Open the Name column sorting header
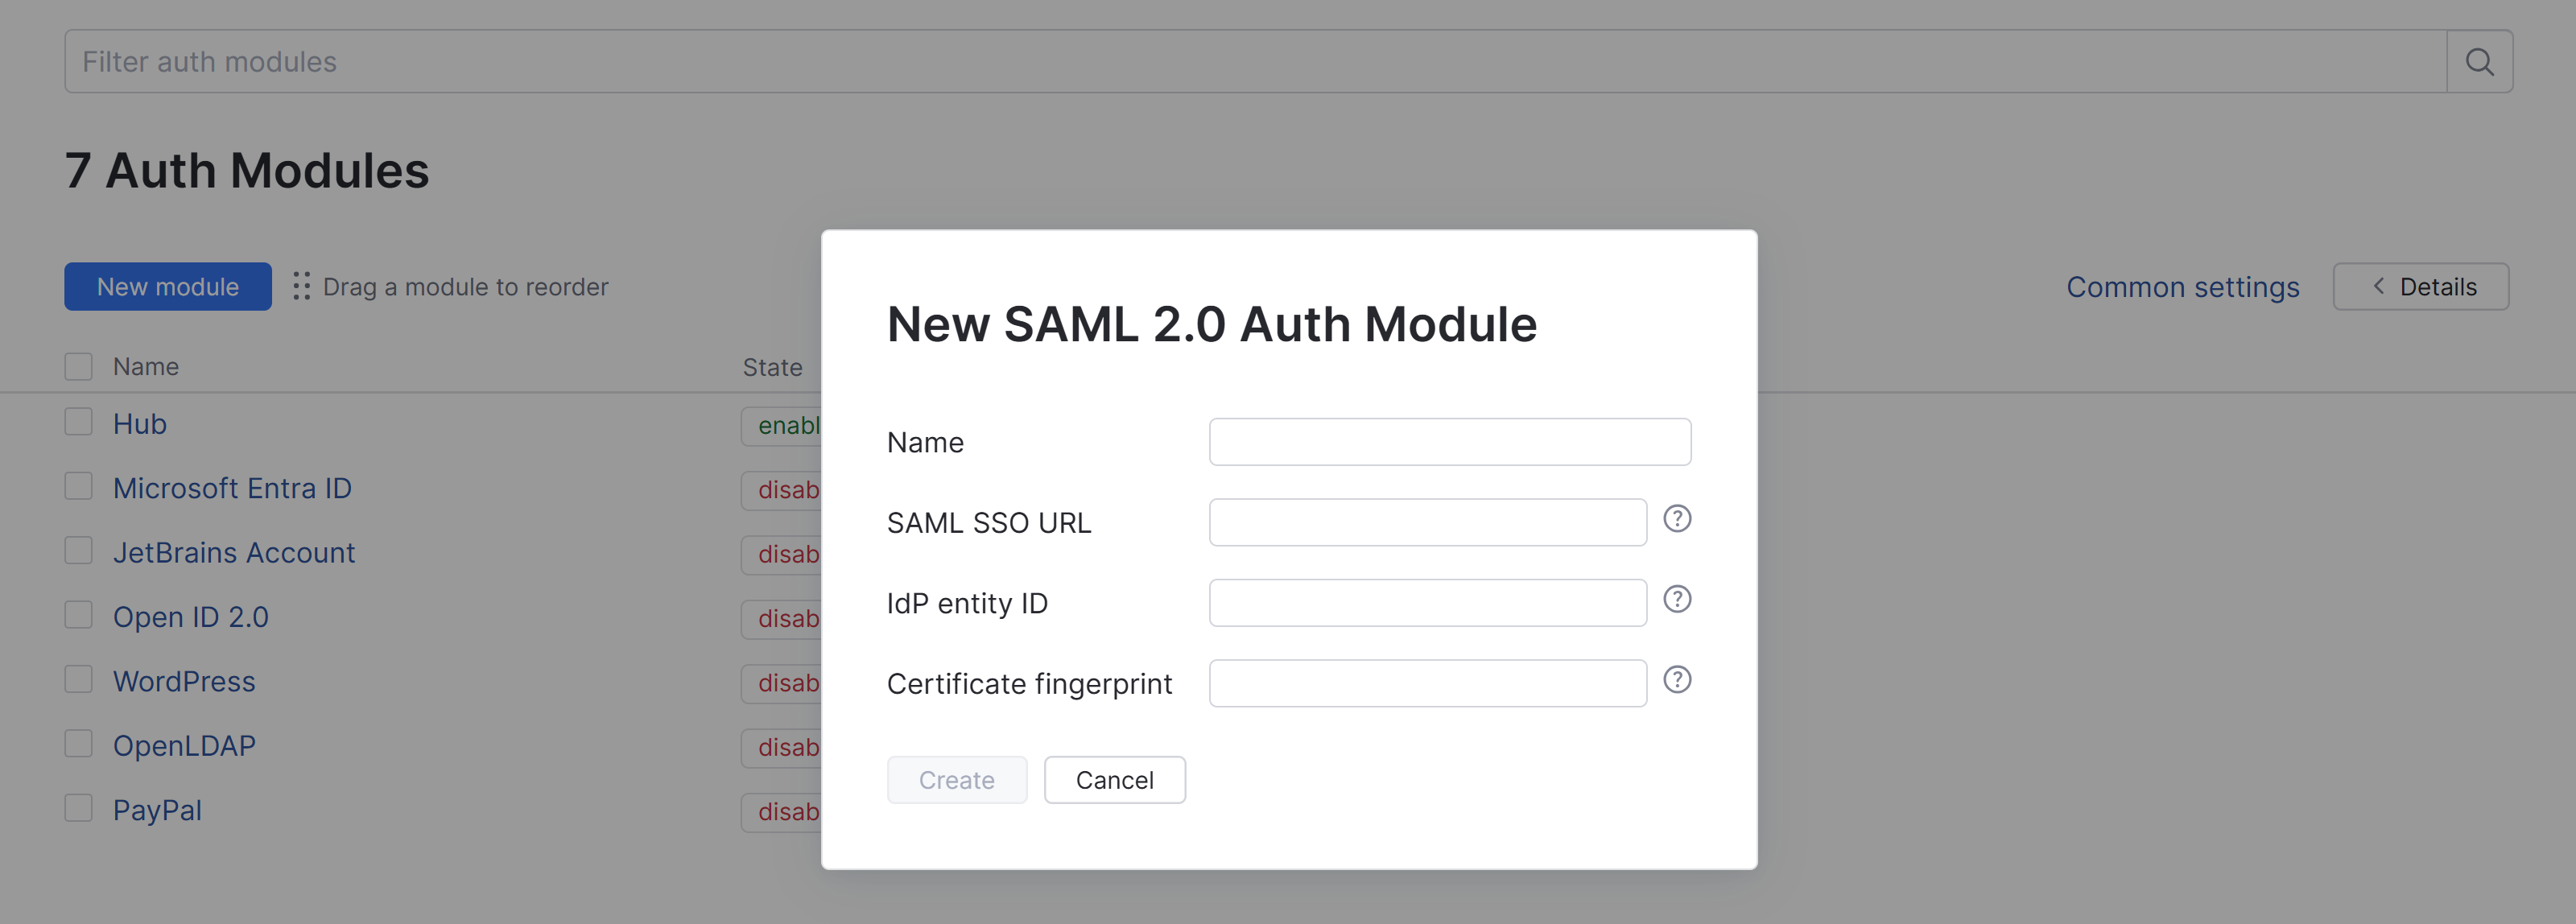Image resolution: width=2576 pixels, height=924 pixels. [x=145, y=366]
